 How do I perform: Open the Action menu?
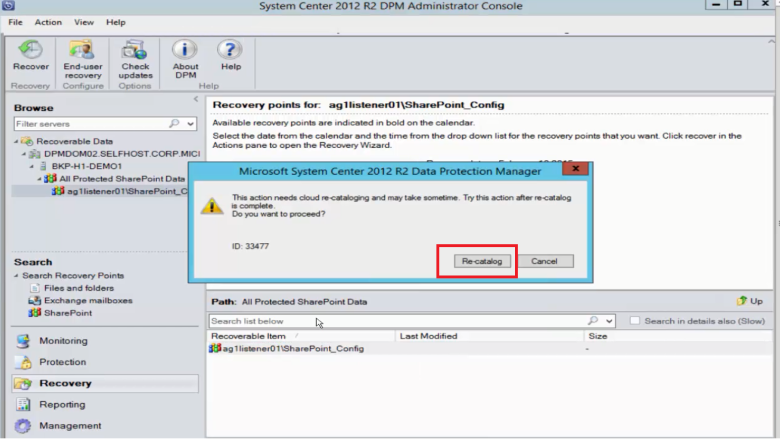pyautogui.click(x=48, y=22)
